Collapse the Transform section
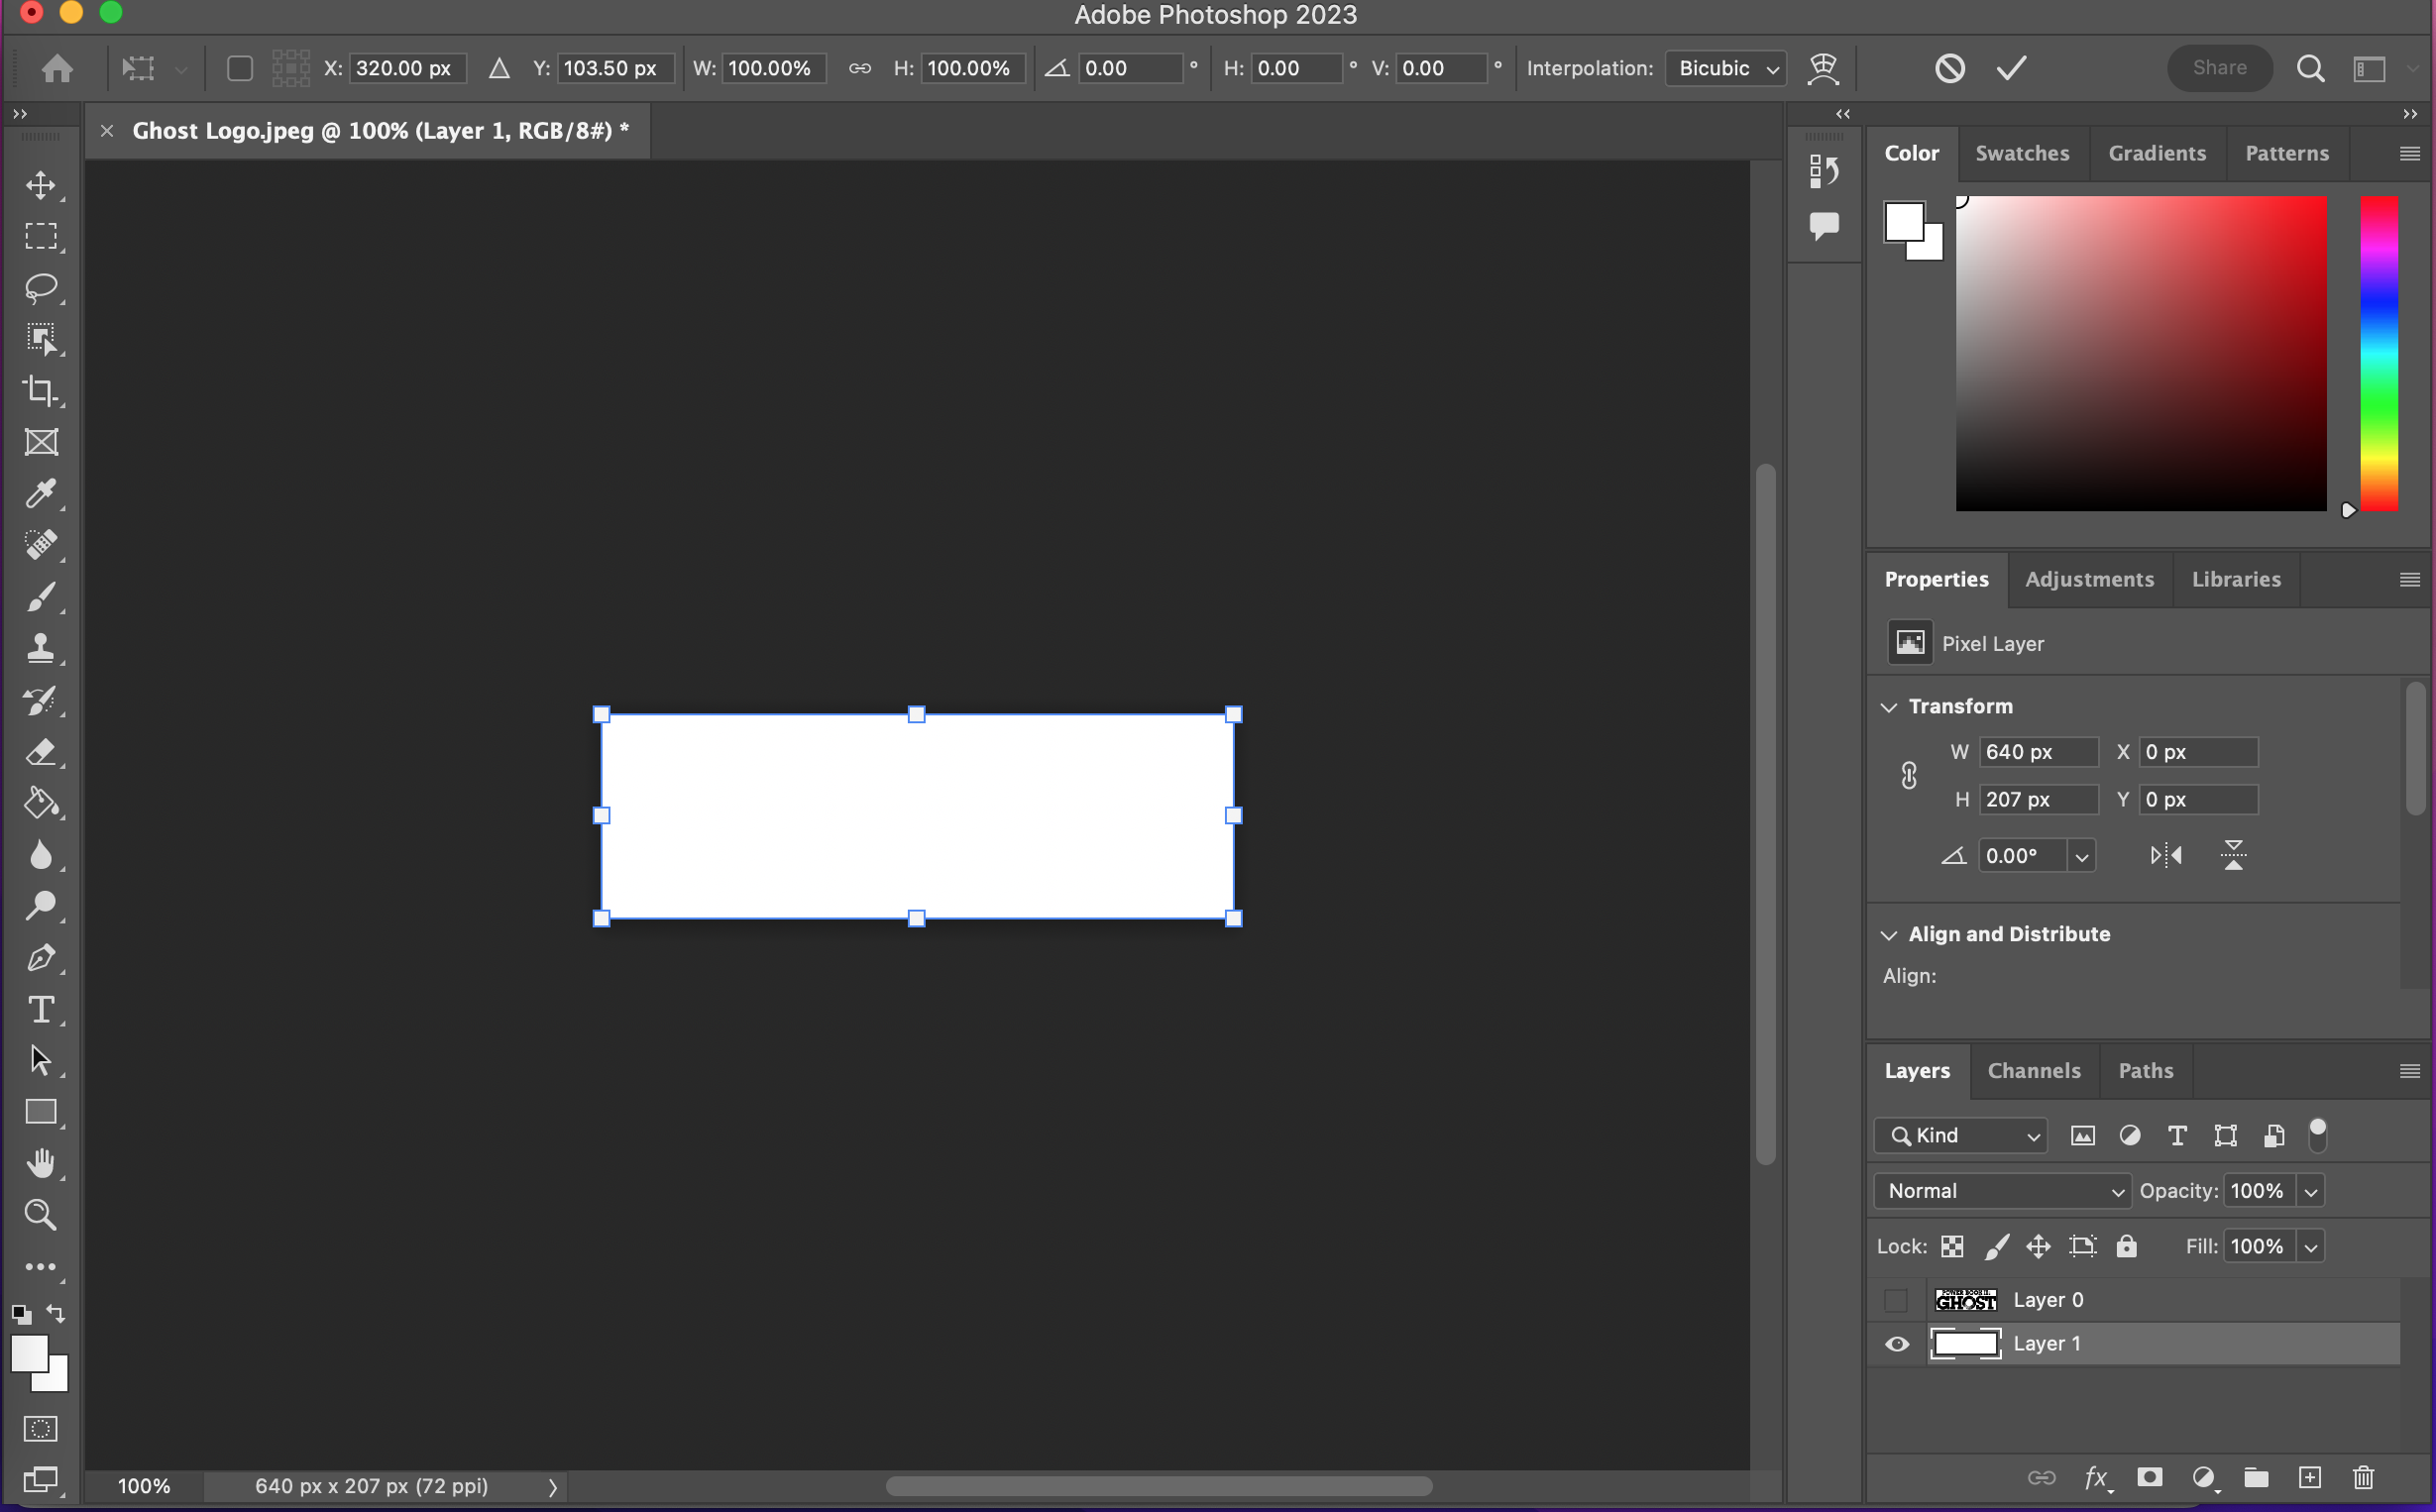 [1889, 706]
